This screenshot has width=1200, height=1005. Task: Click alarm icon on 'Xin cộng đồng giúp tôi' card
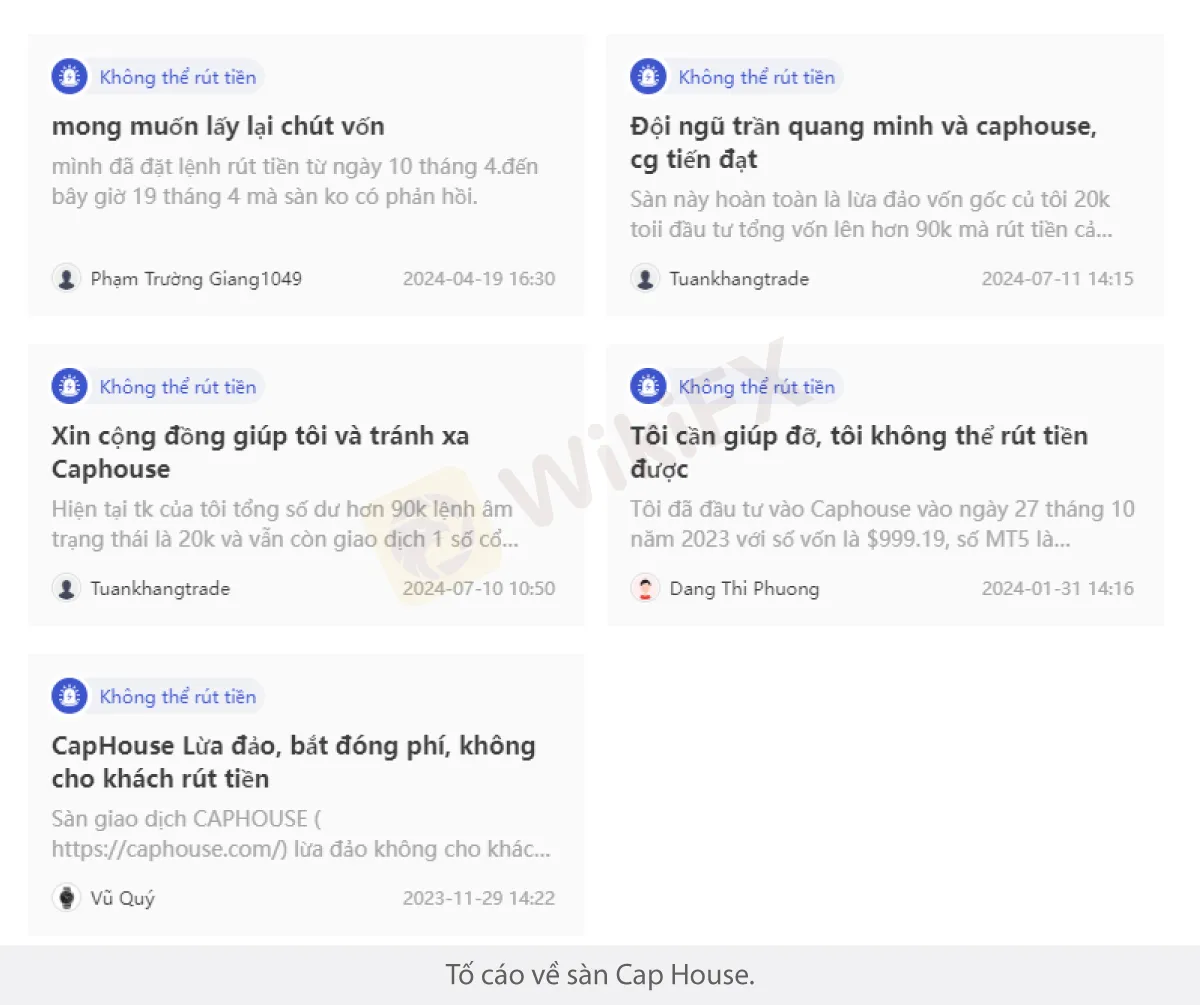click(69, 387)
